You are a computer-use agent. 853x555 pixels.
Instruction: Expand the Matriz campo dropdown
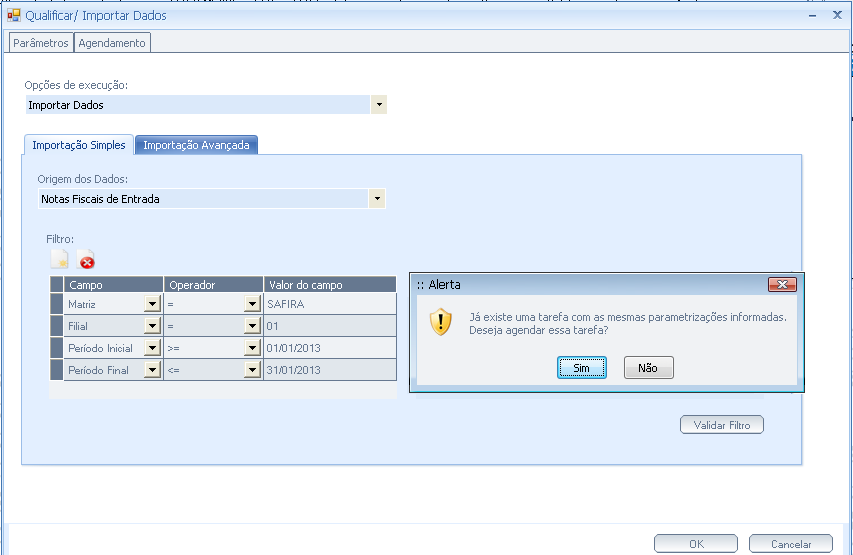pyautogui.click(x=152, y=304)
